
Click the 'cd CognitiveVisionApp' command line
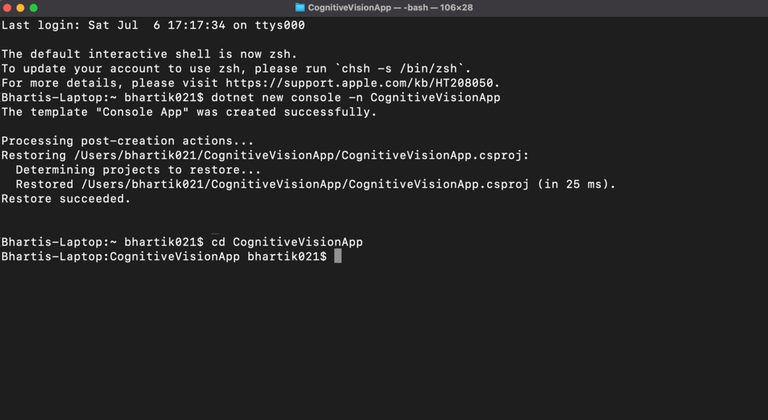click(x=287, y=242)
